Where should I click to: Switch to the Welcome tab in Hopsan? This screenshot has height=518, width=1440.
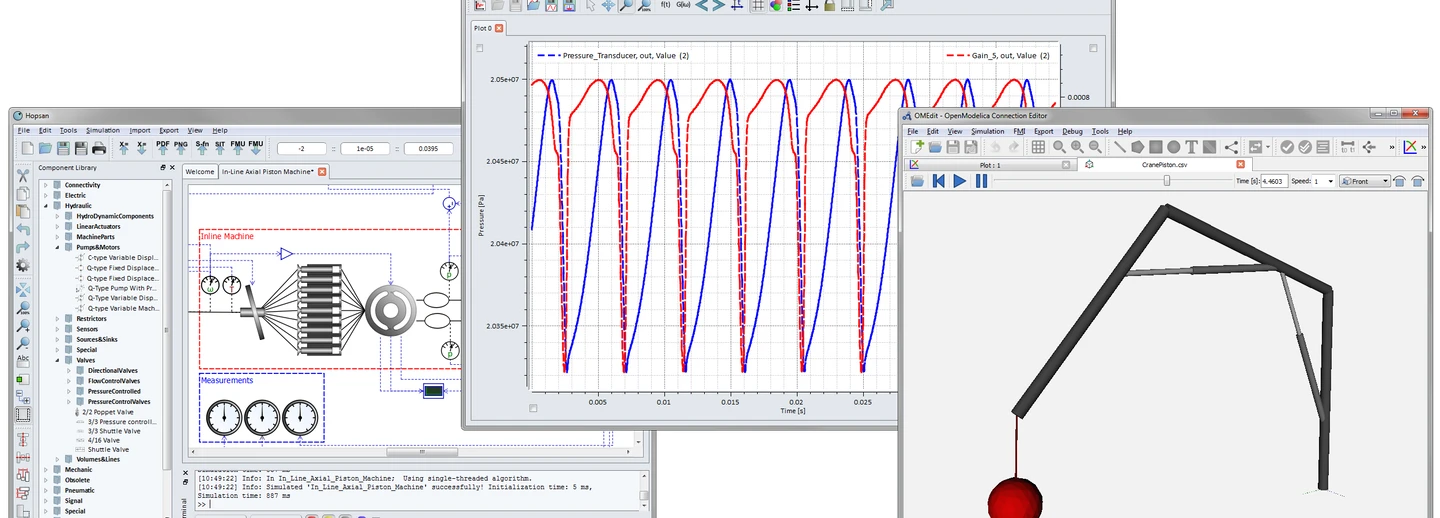click(200, 172)
